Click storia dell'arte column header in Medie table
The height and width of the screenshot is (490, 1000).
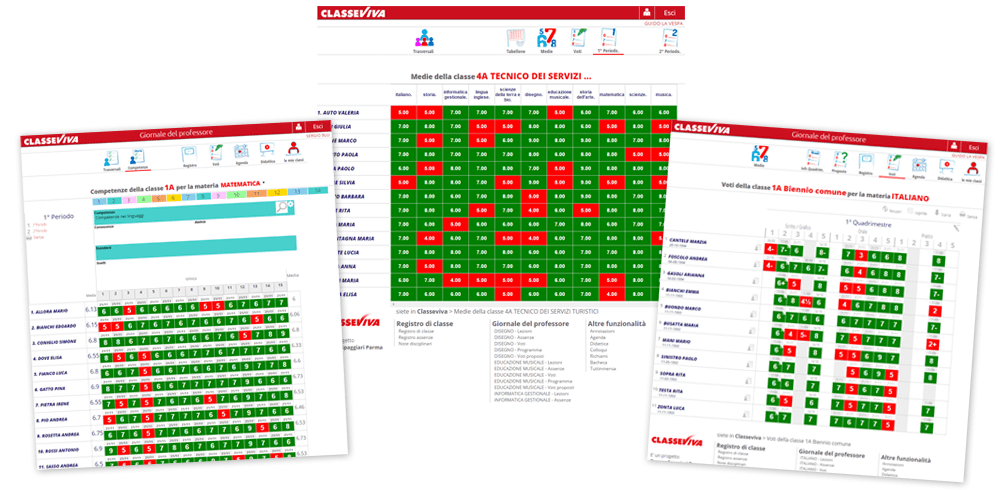pyautogui.click(x=585, y=94)
